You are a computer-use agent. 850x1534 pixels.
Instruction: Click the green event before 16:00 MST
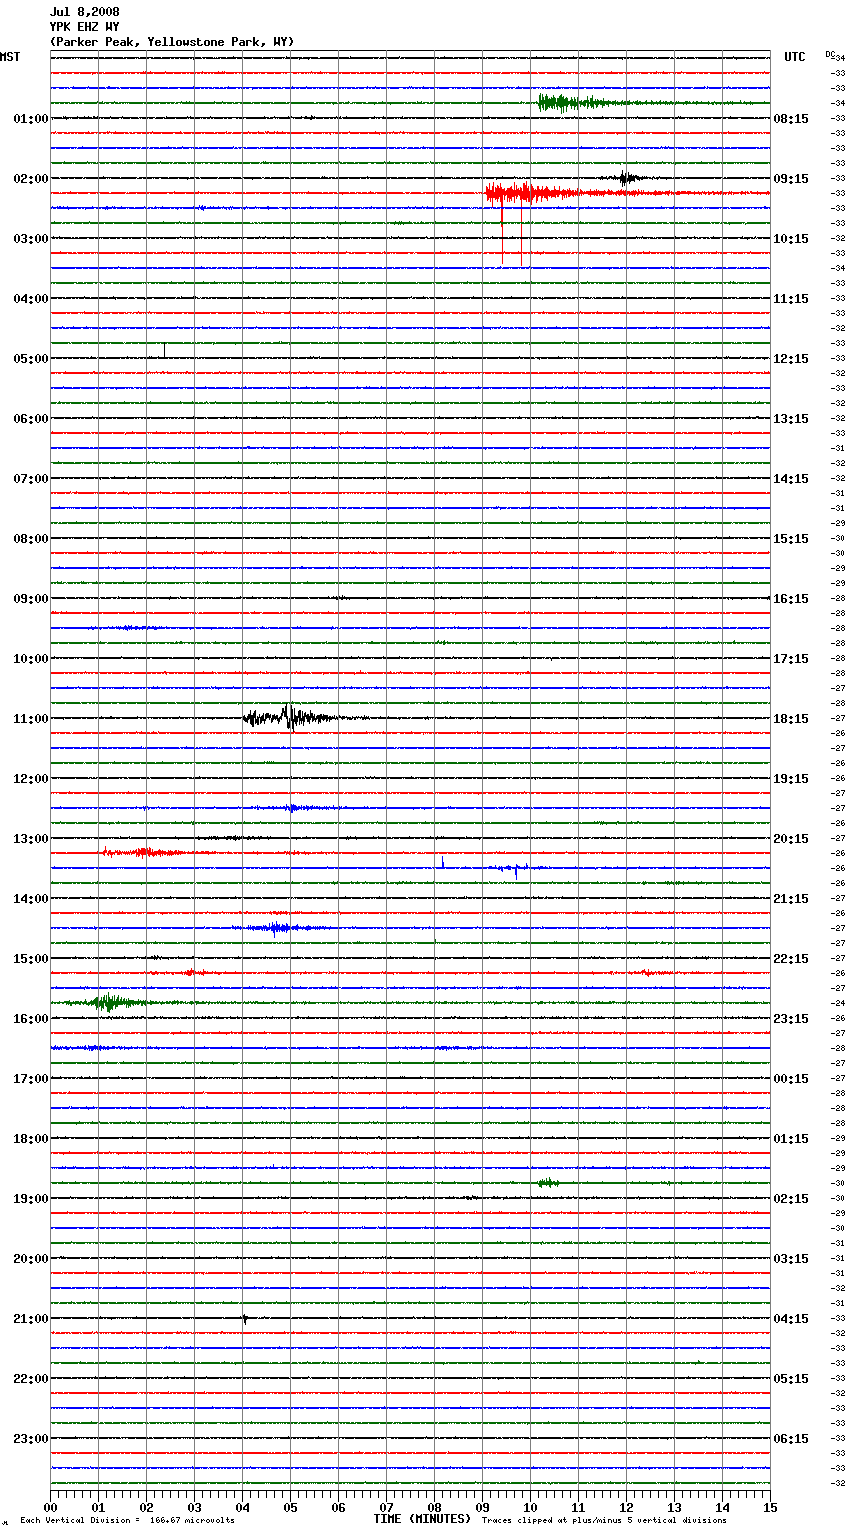[108, 1002]
